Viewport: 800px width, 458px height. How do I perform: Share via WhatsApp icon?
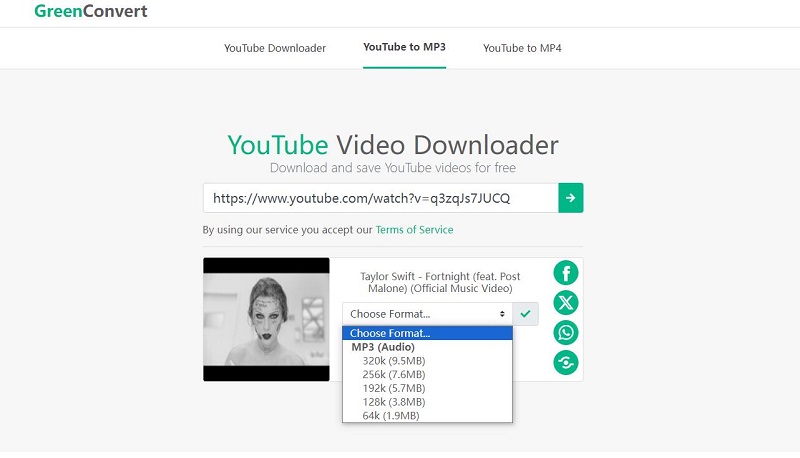pyautogui.click(x=566, y=333)
